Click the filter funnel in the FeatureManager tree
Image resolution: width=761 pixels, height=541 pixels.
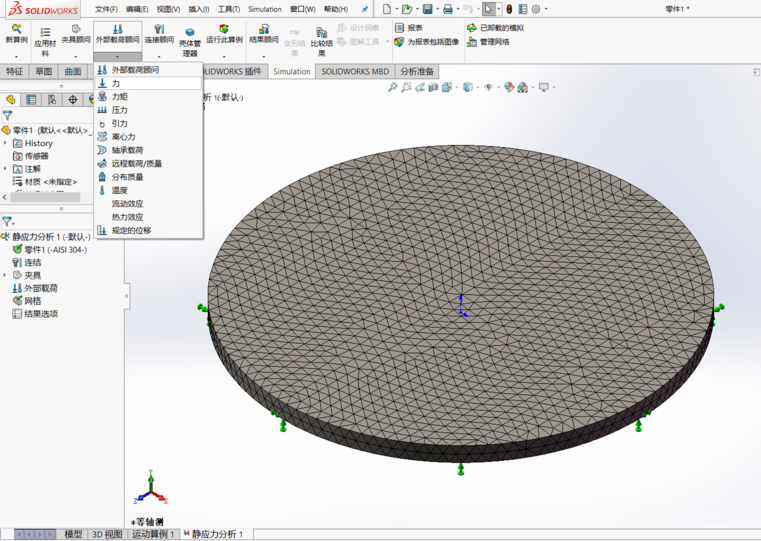7,115
